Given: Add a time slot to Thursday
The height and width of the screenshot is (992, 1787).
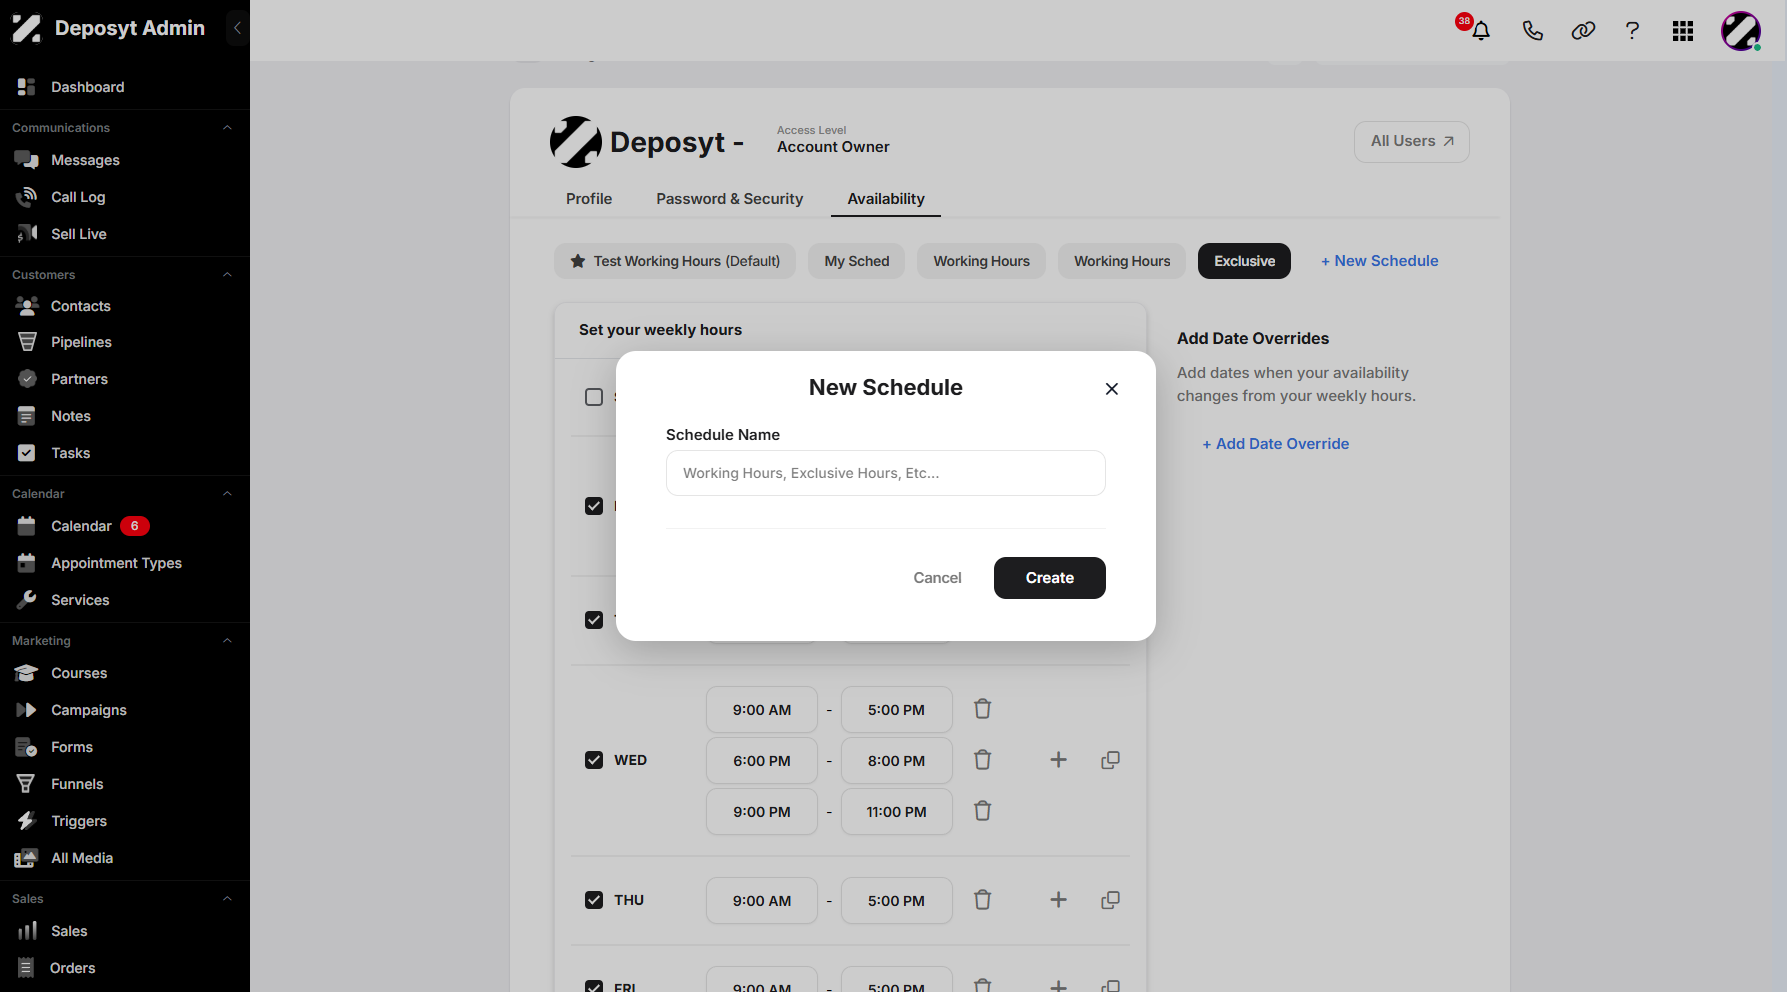Looking at the screenshot, I should (1058, 900).
